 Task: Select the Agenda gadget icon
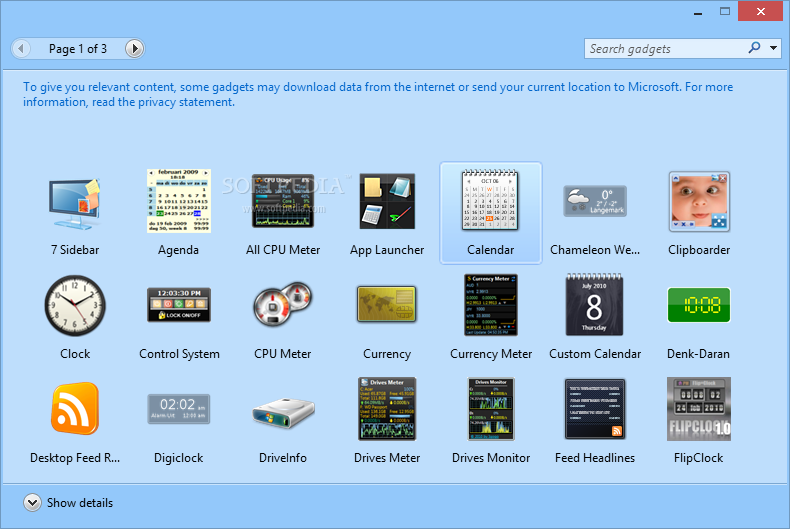click(x=179, y=201)
